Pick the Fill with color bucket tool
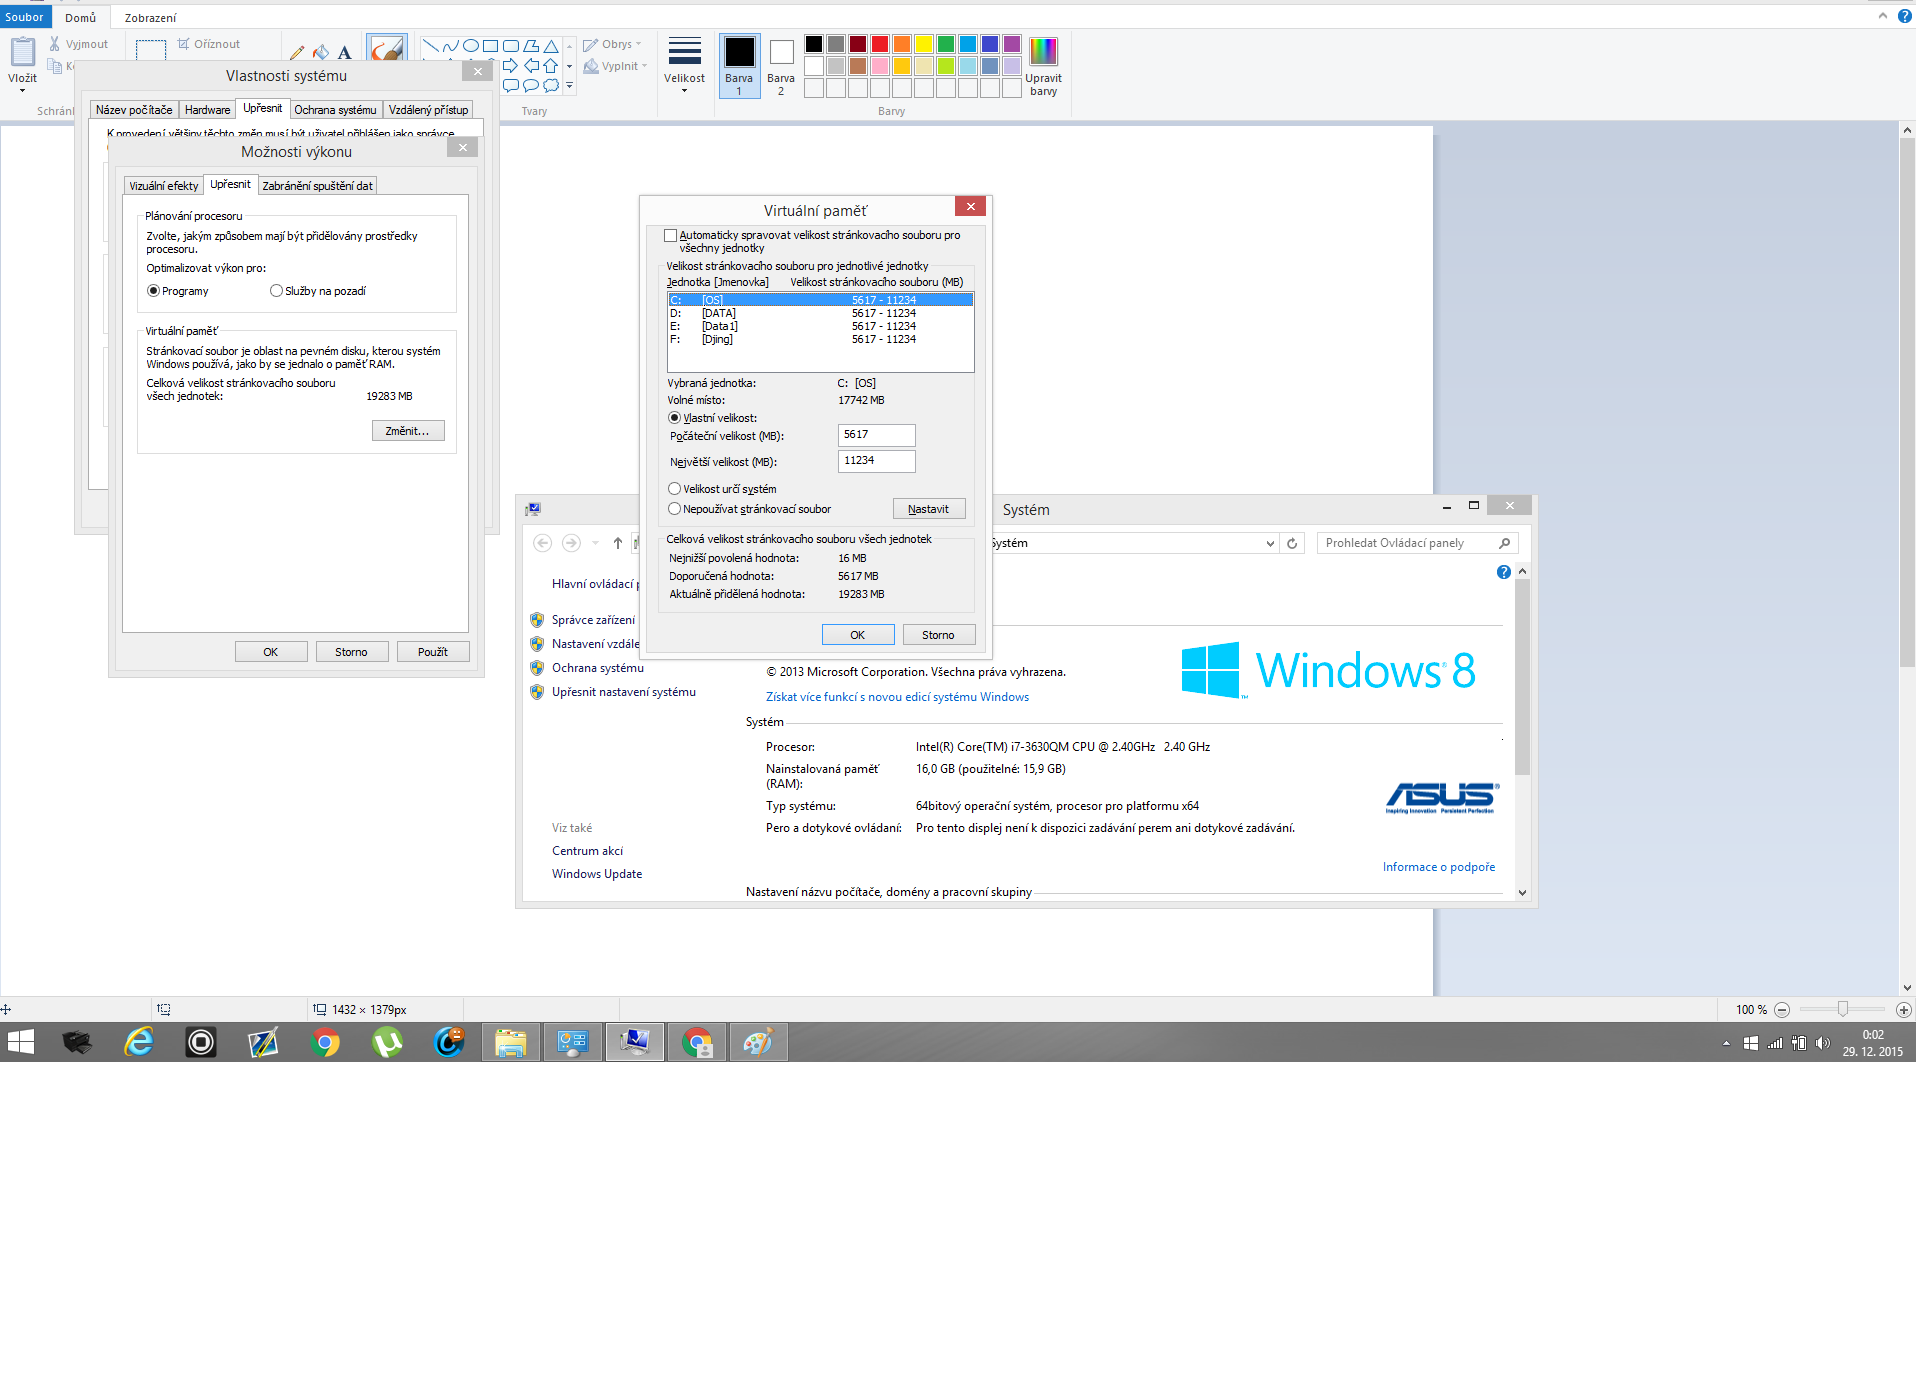This screenshot has height=1379, width=1920. point(320,52)
